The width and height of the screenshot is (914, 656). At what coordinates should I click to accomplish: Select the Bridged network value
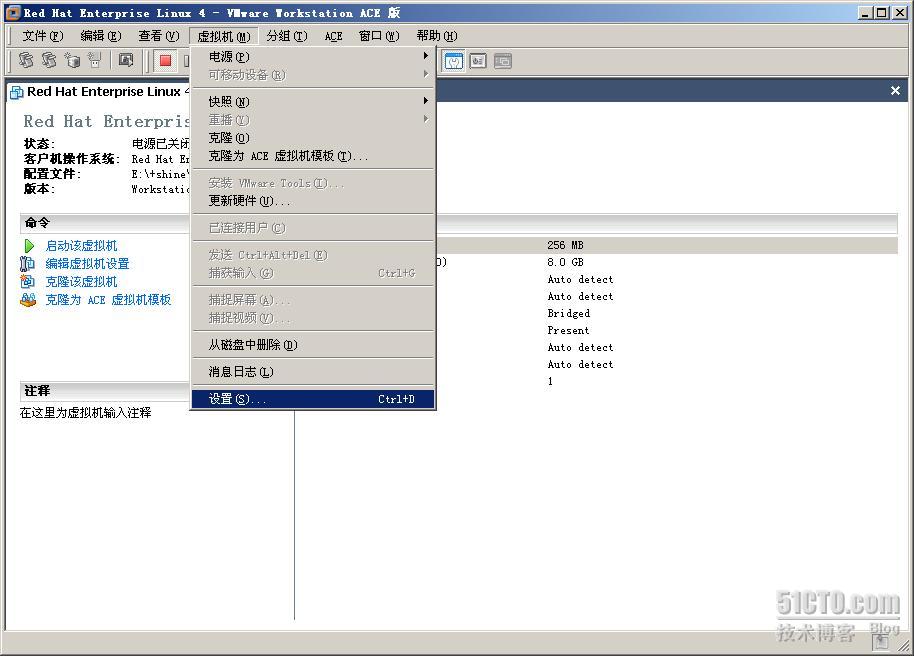(x=568, y=313)
